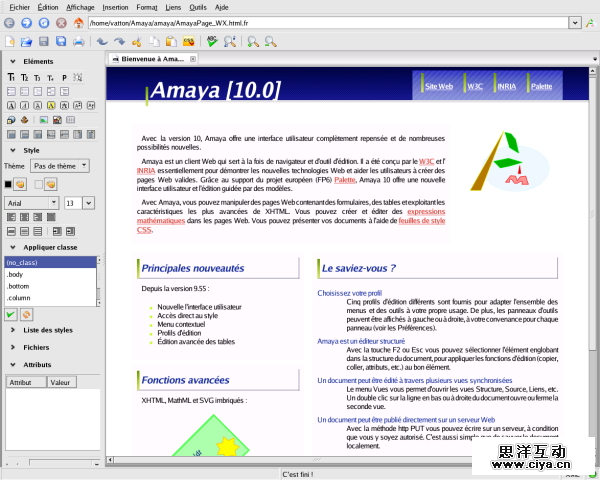Align text left in the Style panel
This screenshot has width=600, height=480.
click(11, 217)
